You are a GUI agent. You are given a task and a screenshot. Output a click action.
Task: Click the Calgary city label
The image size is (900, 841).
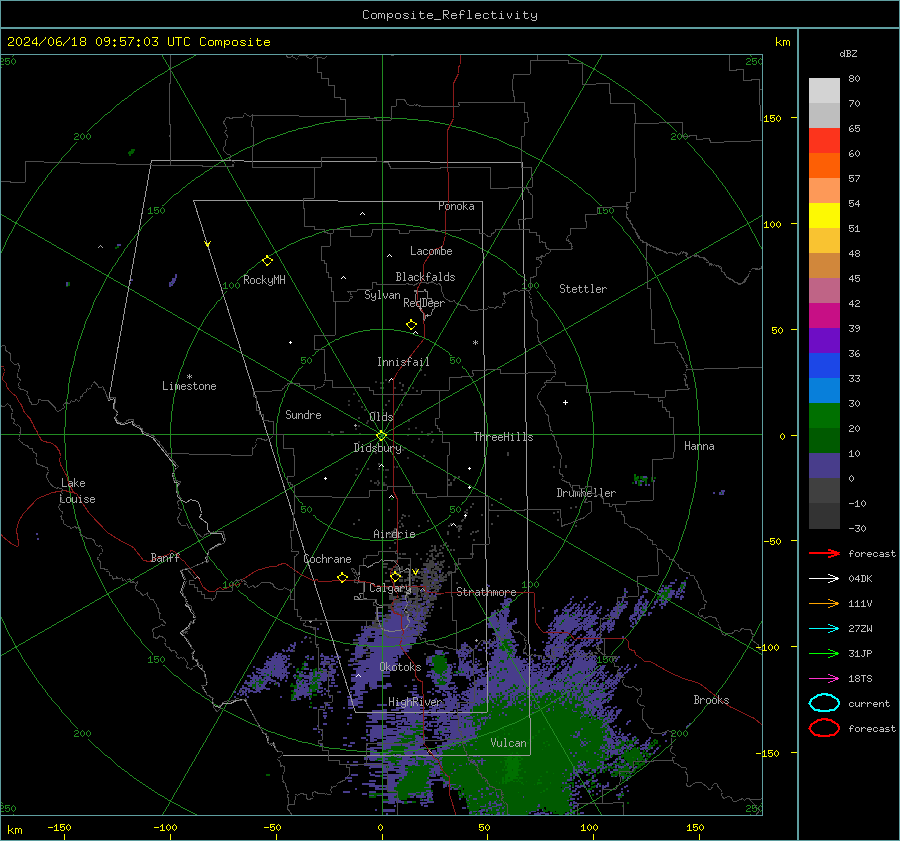[x=390, y=588]
